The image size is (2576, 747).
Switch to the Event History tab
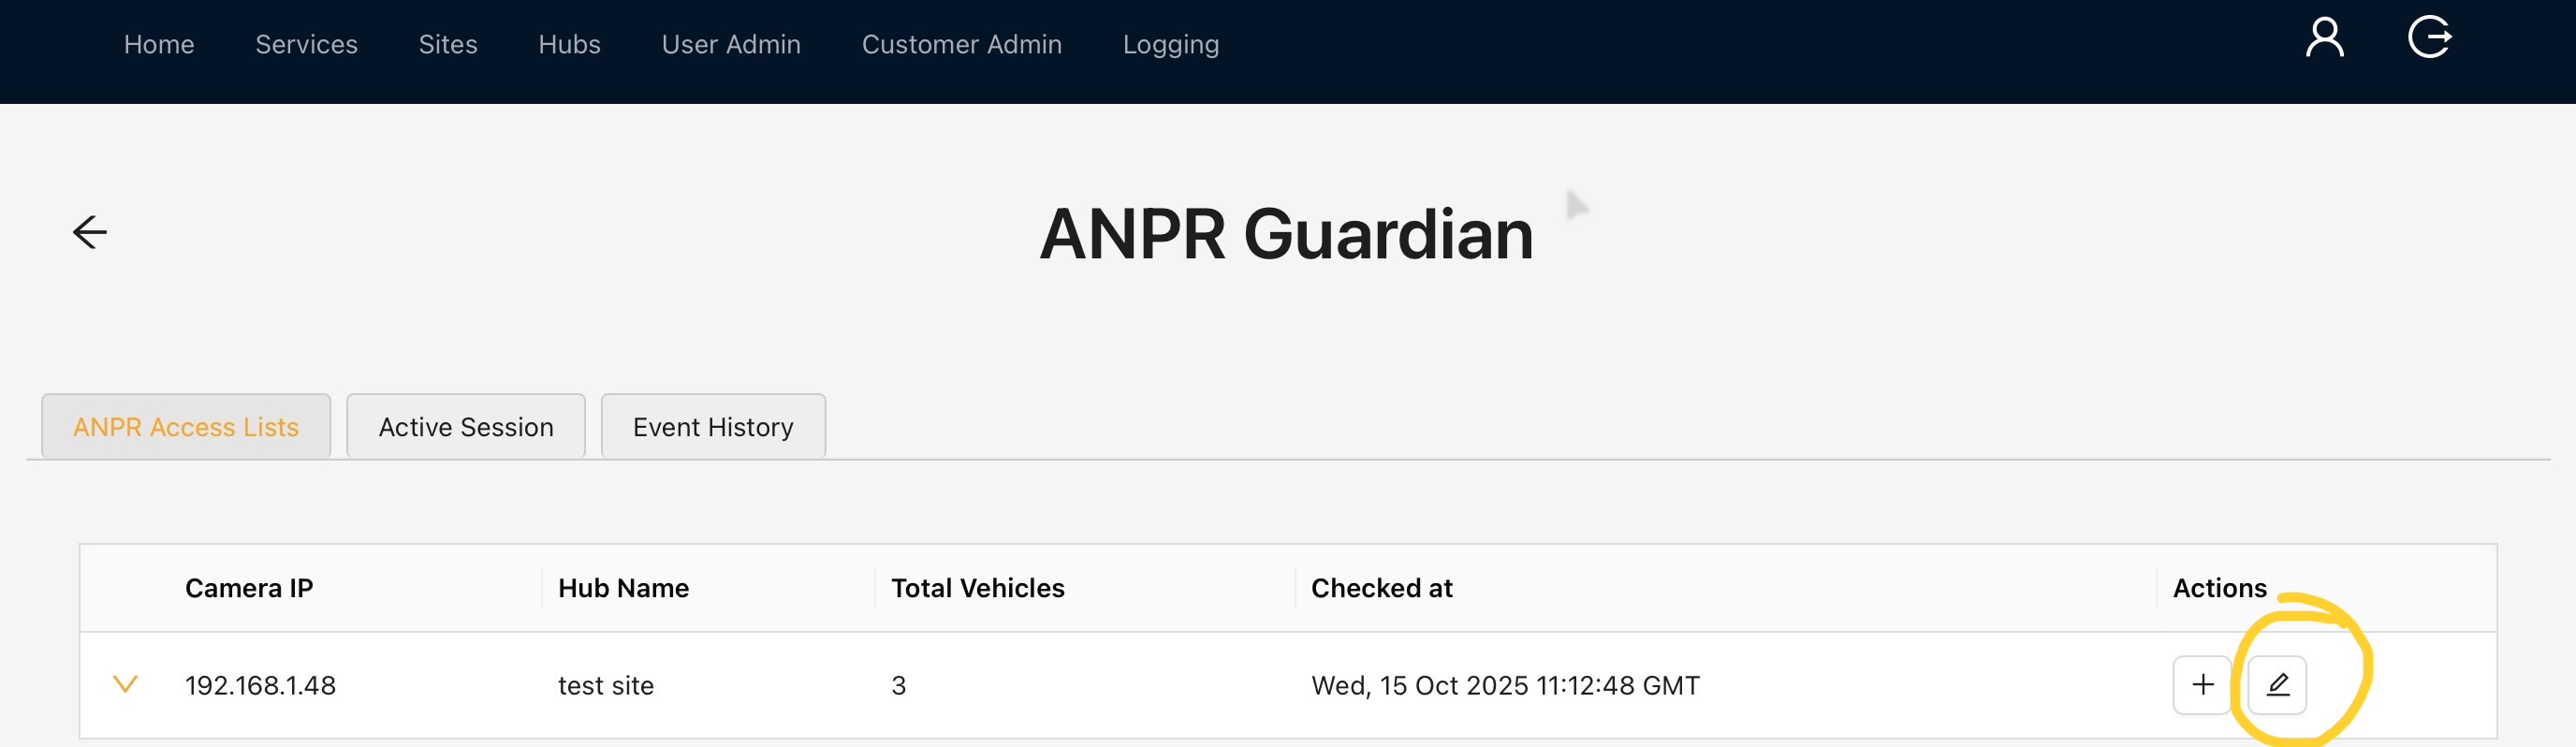tap(713, 427)
